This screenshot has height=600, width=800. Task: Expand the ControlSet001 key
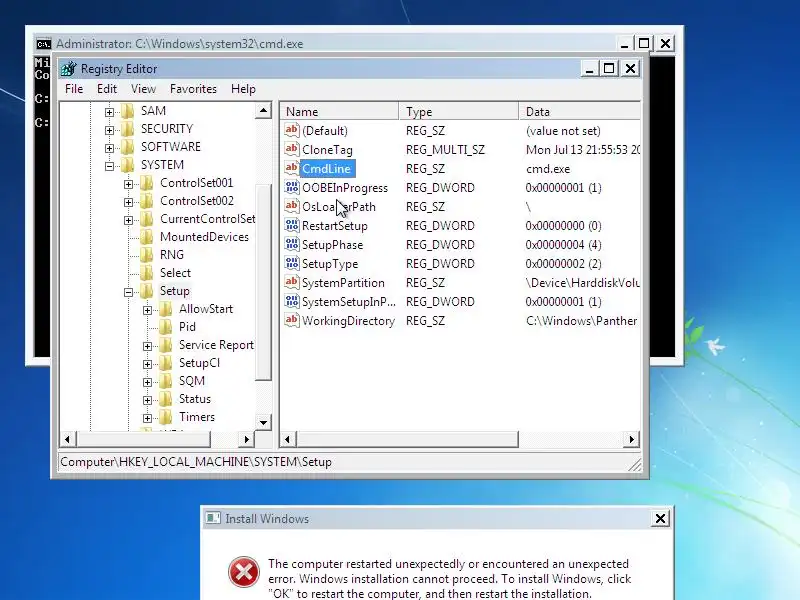(x=128, y=184)
